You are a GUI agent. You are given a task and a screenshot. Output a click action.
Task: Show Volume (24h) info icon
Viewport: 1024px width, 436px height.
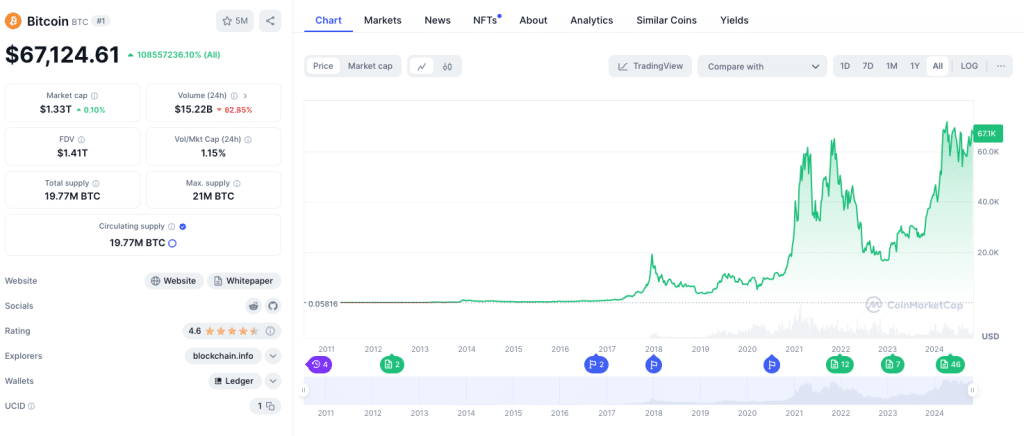(234, 95)
